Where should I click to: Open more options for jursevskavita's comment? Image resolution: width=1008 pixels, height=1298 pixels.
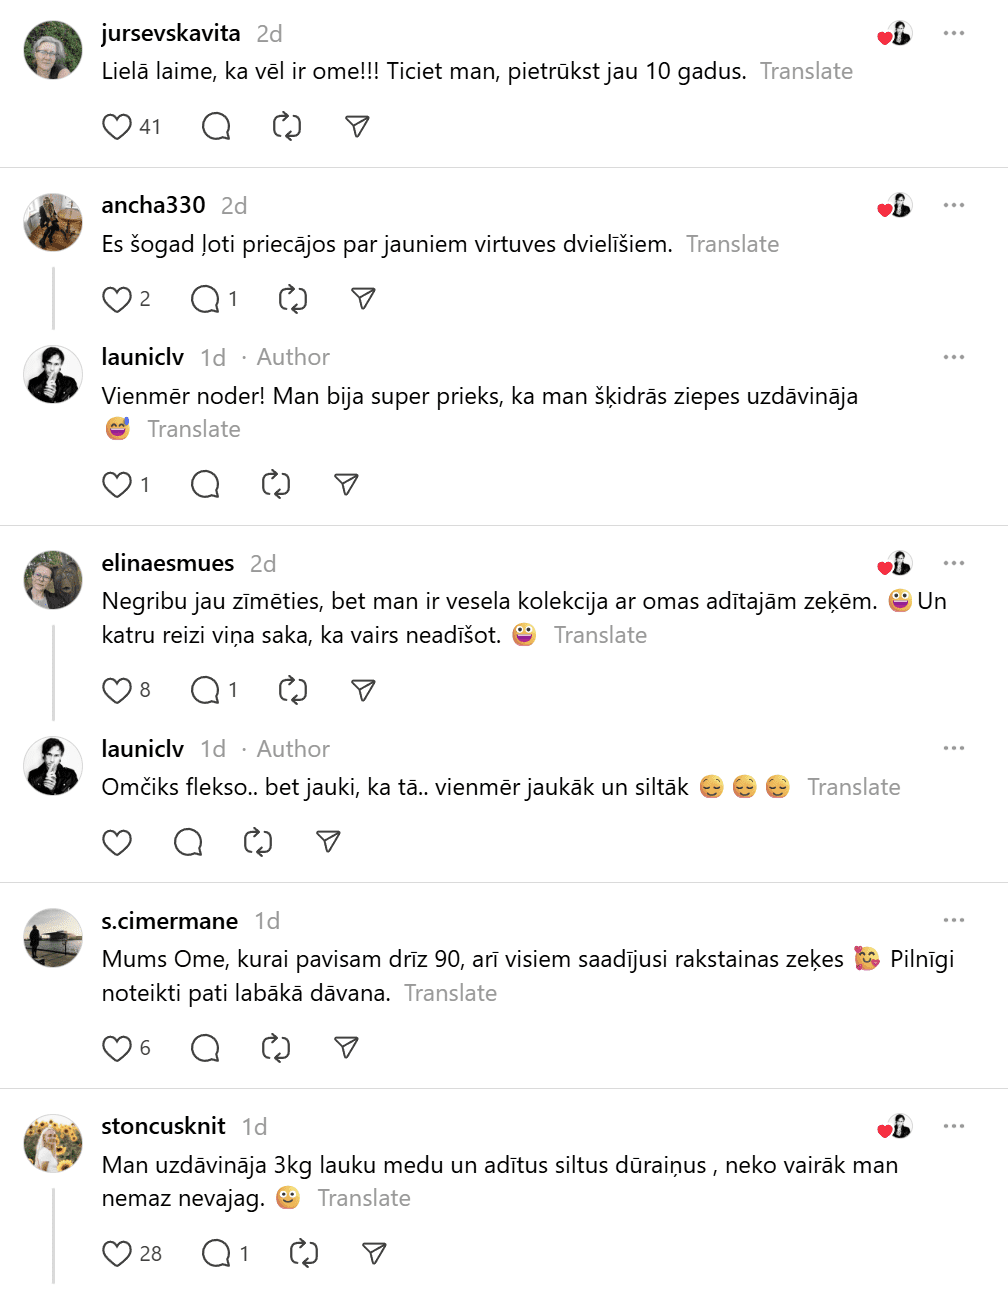953,33
